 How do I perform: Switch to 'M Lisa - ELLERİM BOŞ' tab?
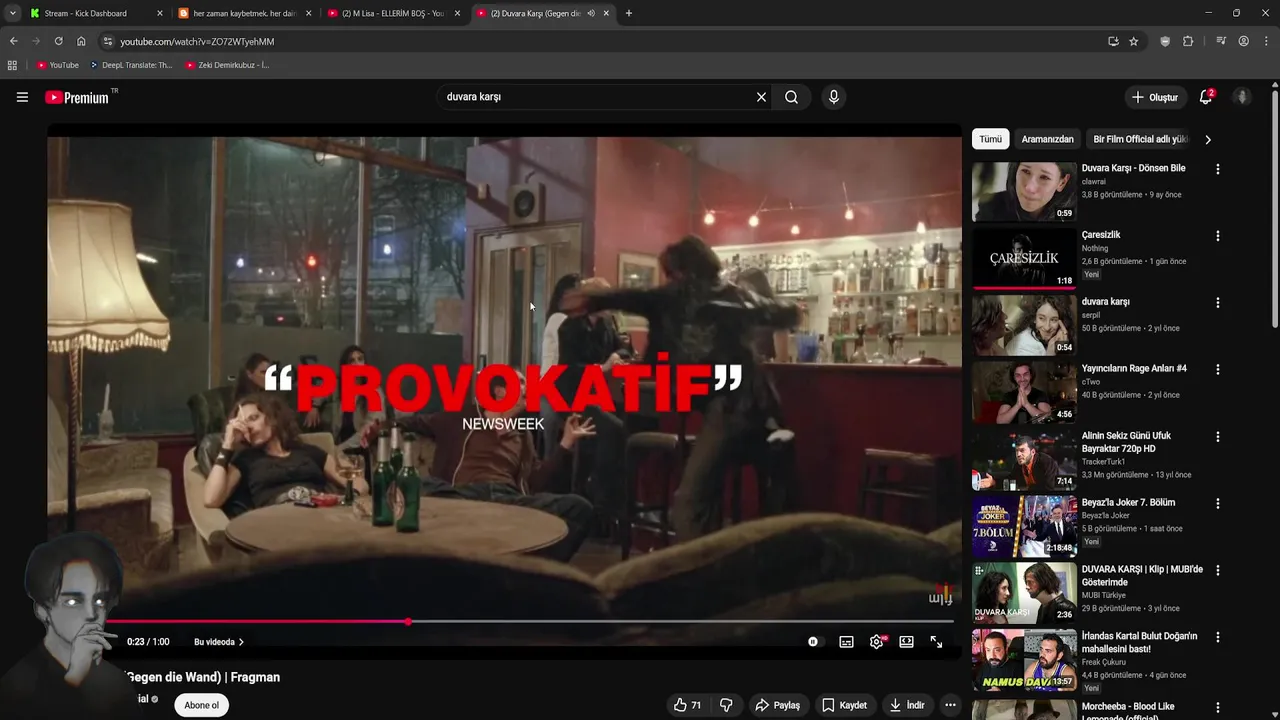[394, 13]
